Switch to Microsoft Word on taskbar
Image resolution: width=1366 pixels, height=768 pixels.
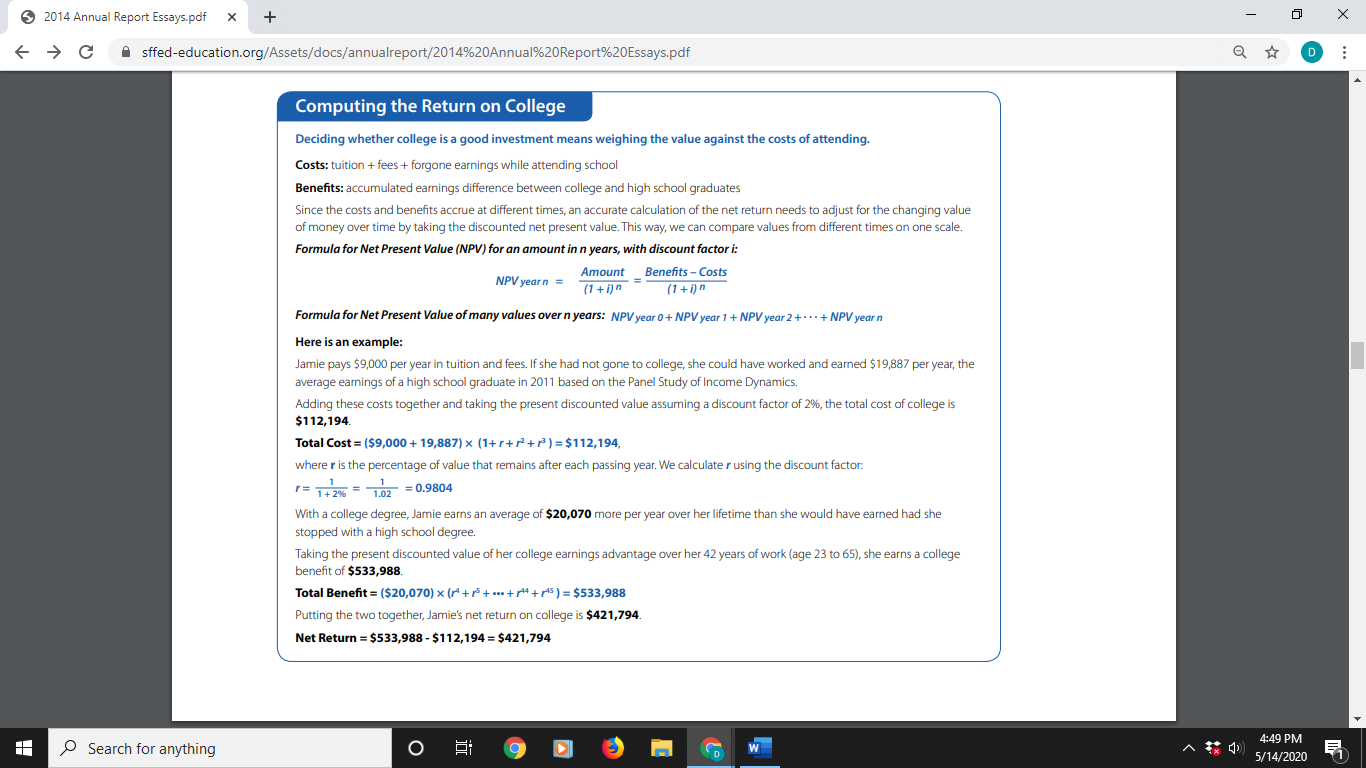click(x=760, y=748)
